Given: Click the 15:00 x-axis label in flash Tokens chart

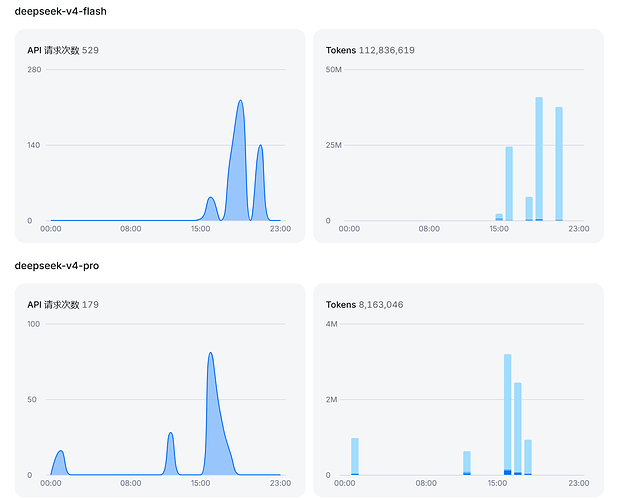Looking at the screenshot, I should [499, 229].
